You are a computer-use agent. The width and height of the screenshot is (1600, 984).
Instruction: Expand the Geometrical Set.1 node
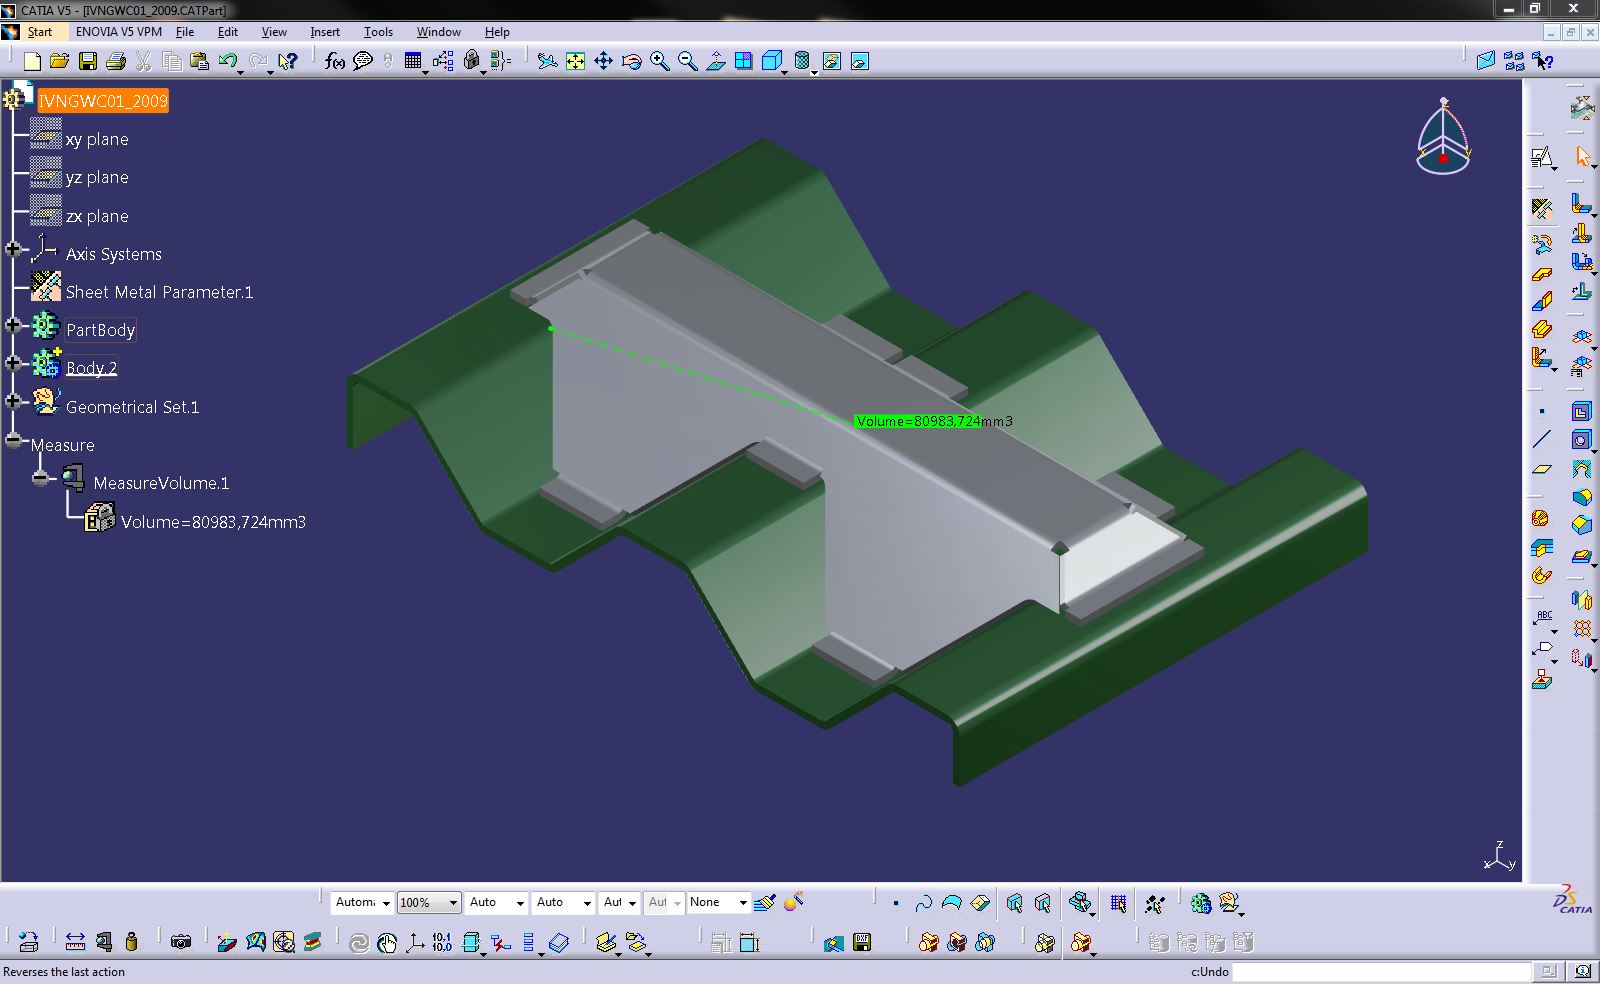(13, 401)
